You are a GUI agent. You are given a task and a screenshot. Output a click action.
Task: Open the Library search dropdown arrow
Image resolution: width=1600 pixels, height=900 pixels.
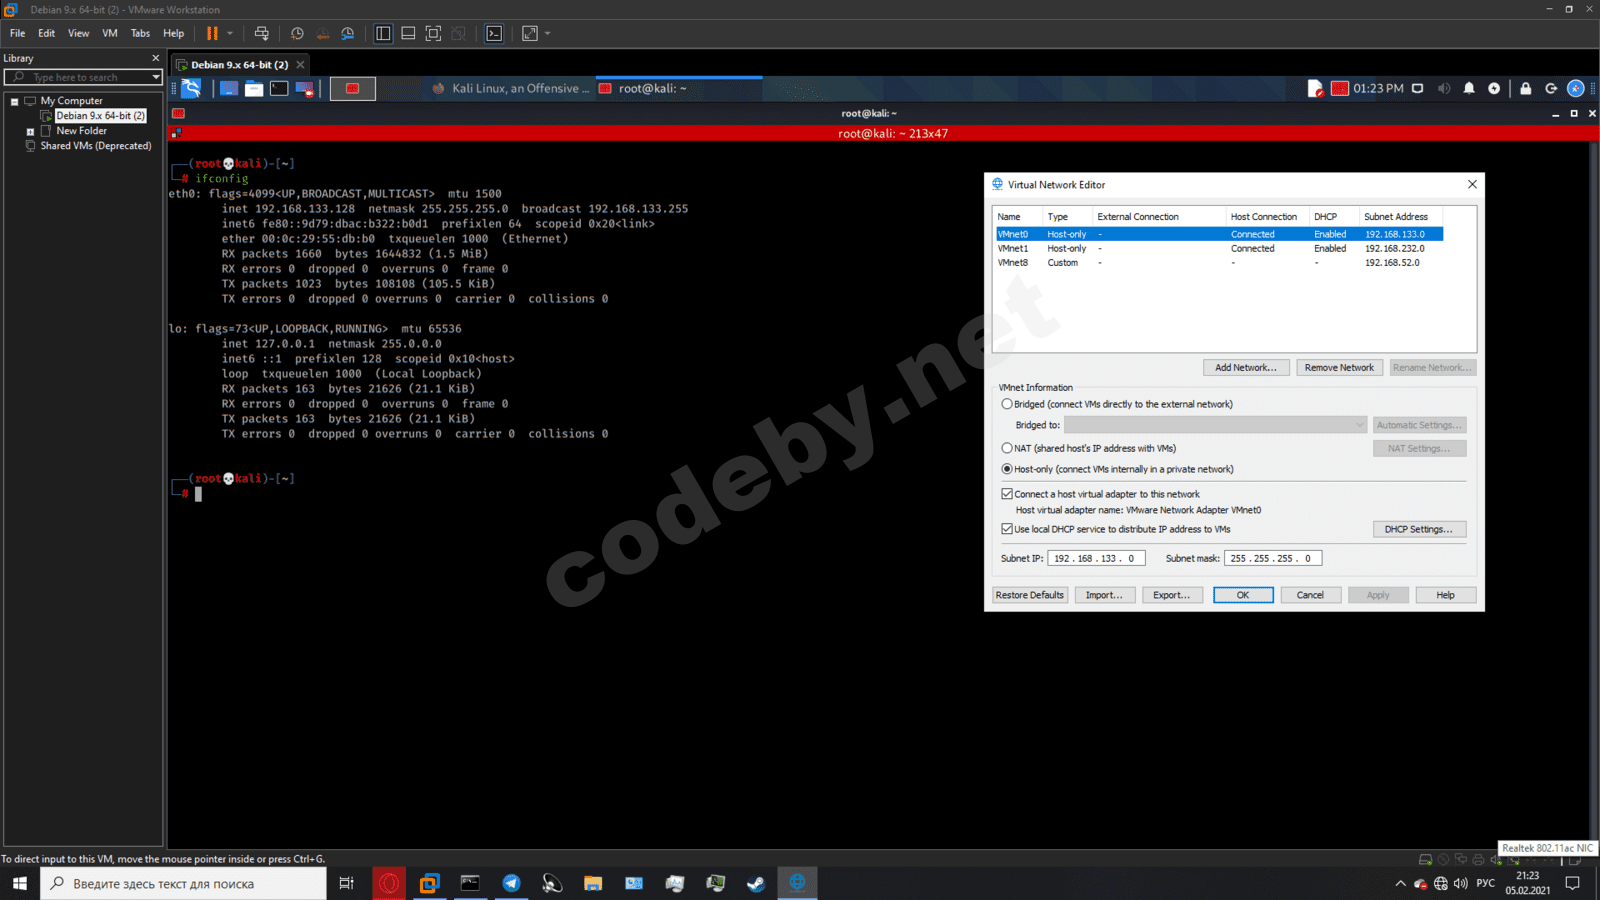tap(156, 77)
